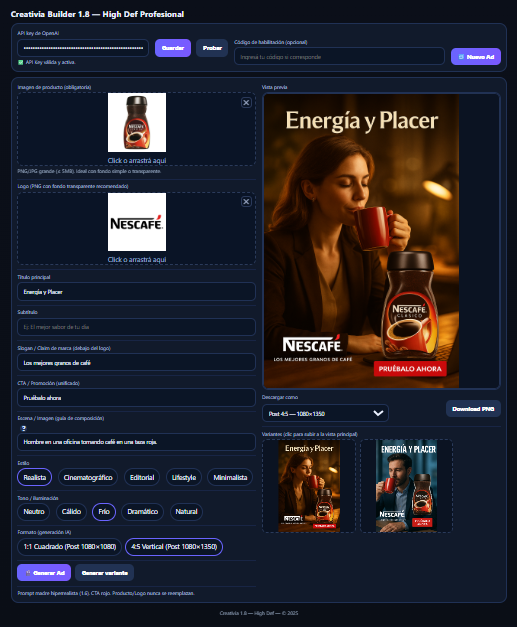Screen dimensions: 517x627
Task: Remove the uploaded product image
Action: tap(246, 103)
